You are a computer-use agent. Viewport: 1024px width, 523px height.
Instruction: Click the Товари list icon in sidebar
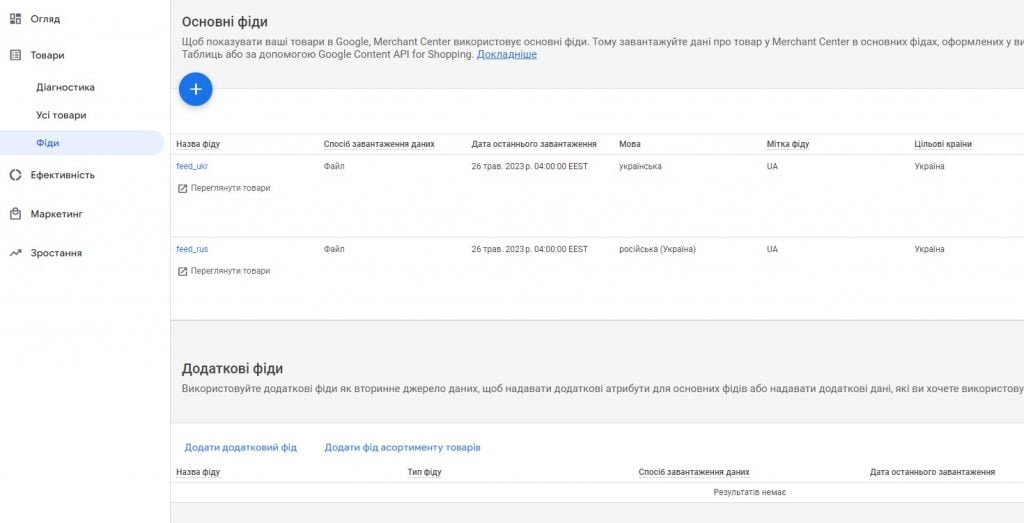pos(15,55)
